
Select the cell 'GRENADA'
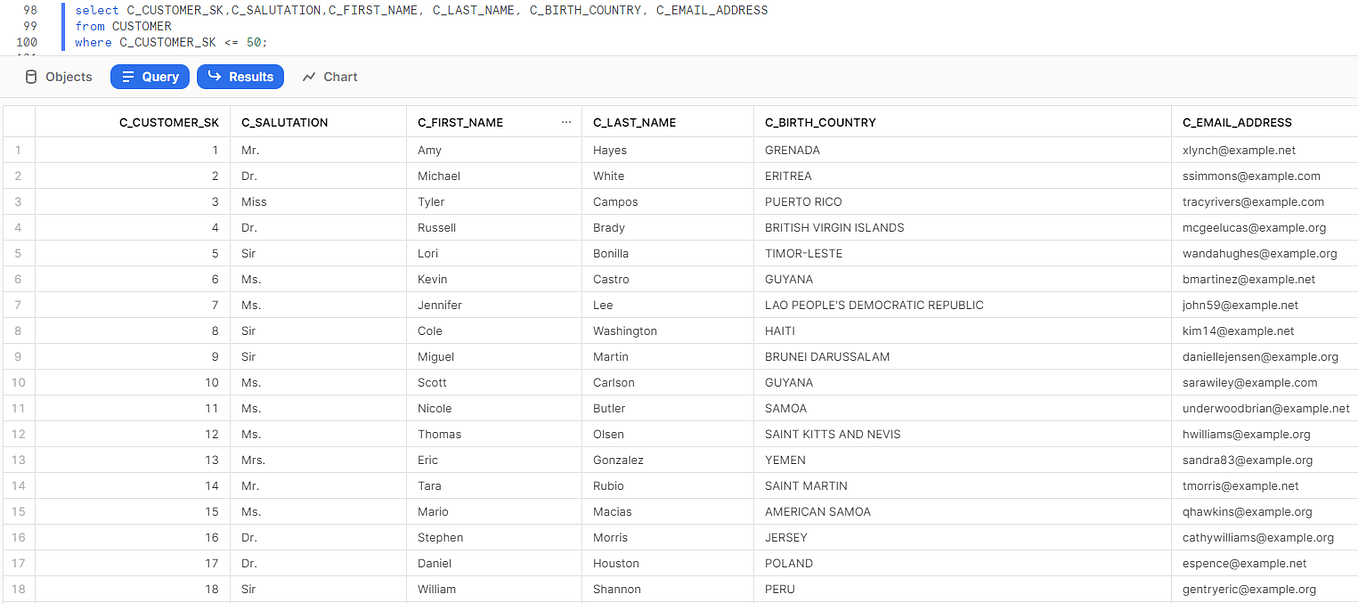point(792,150)
